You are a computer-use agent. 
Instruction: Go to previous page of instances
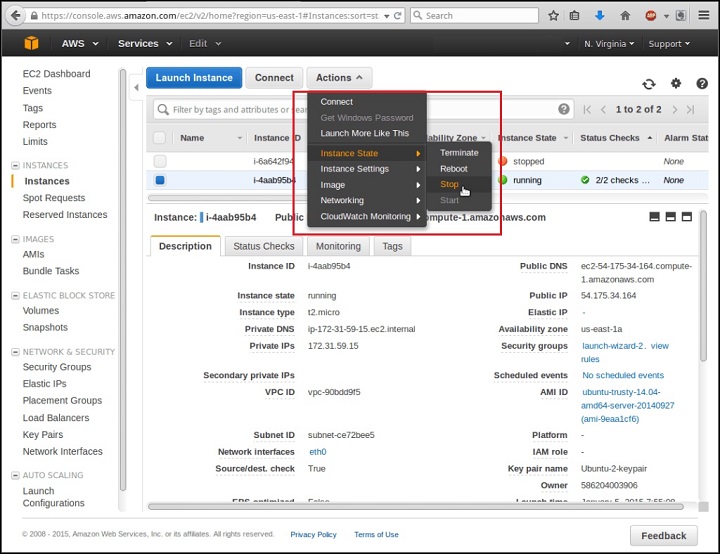[603, 109]
